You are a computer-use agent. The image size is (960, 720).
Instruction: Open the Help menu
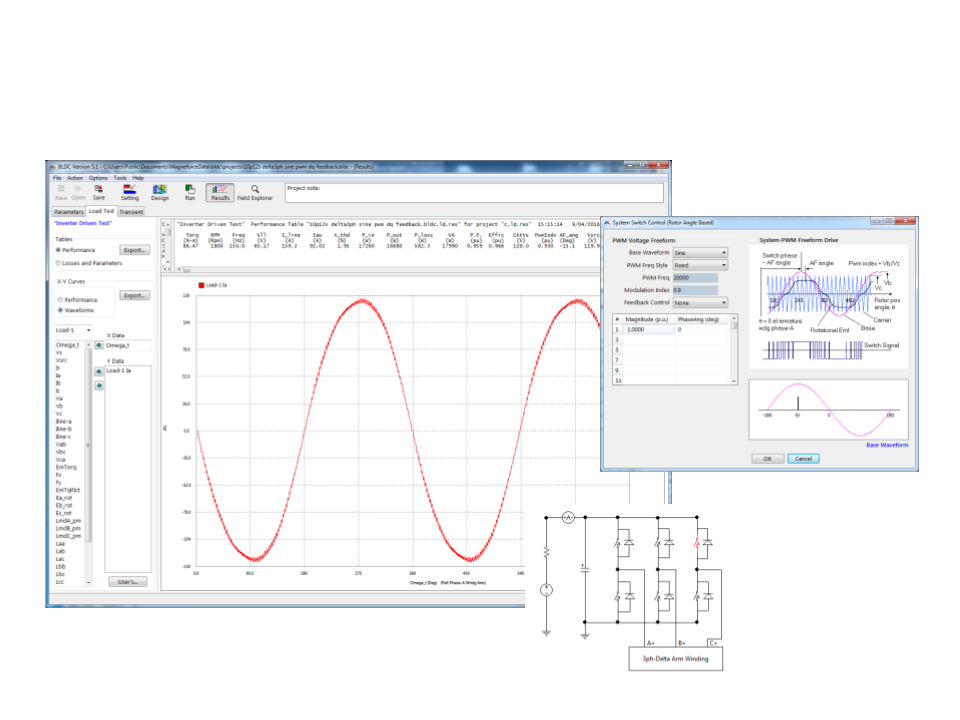point(138,178)
